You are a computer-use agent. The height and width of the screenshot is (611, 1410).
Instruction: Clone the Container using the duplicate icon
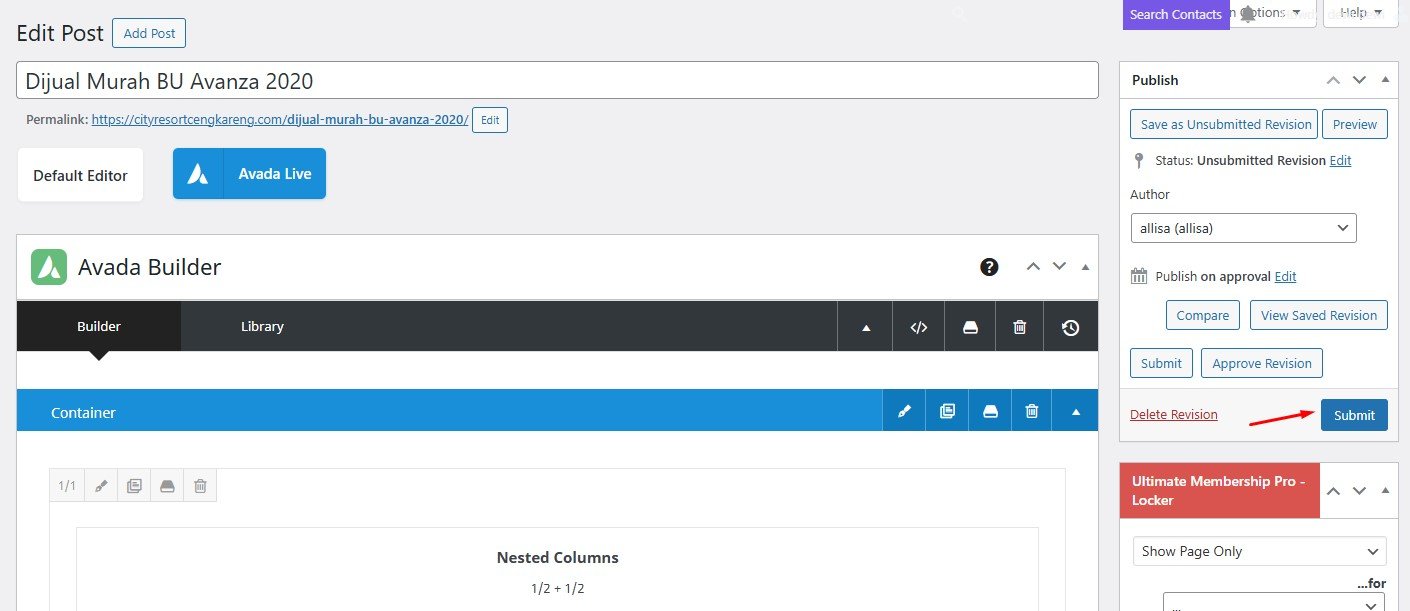(x=947, y=411)
